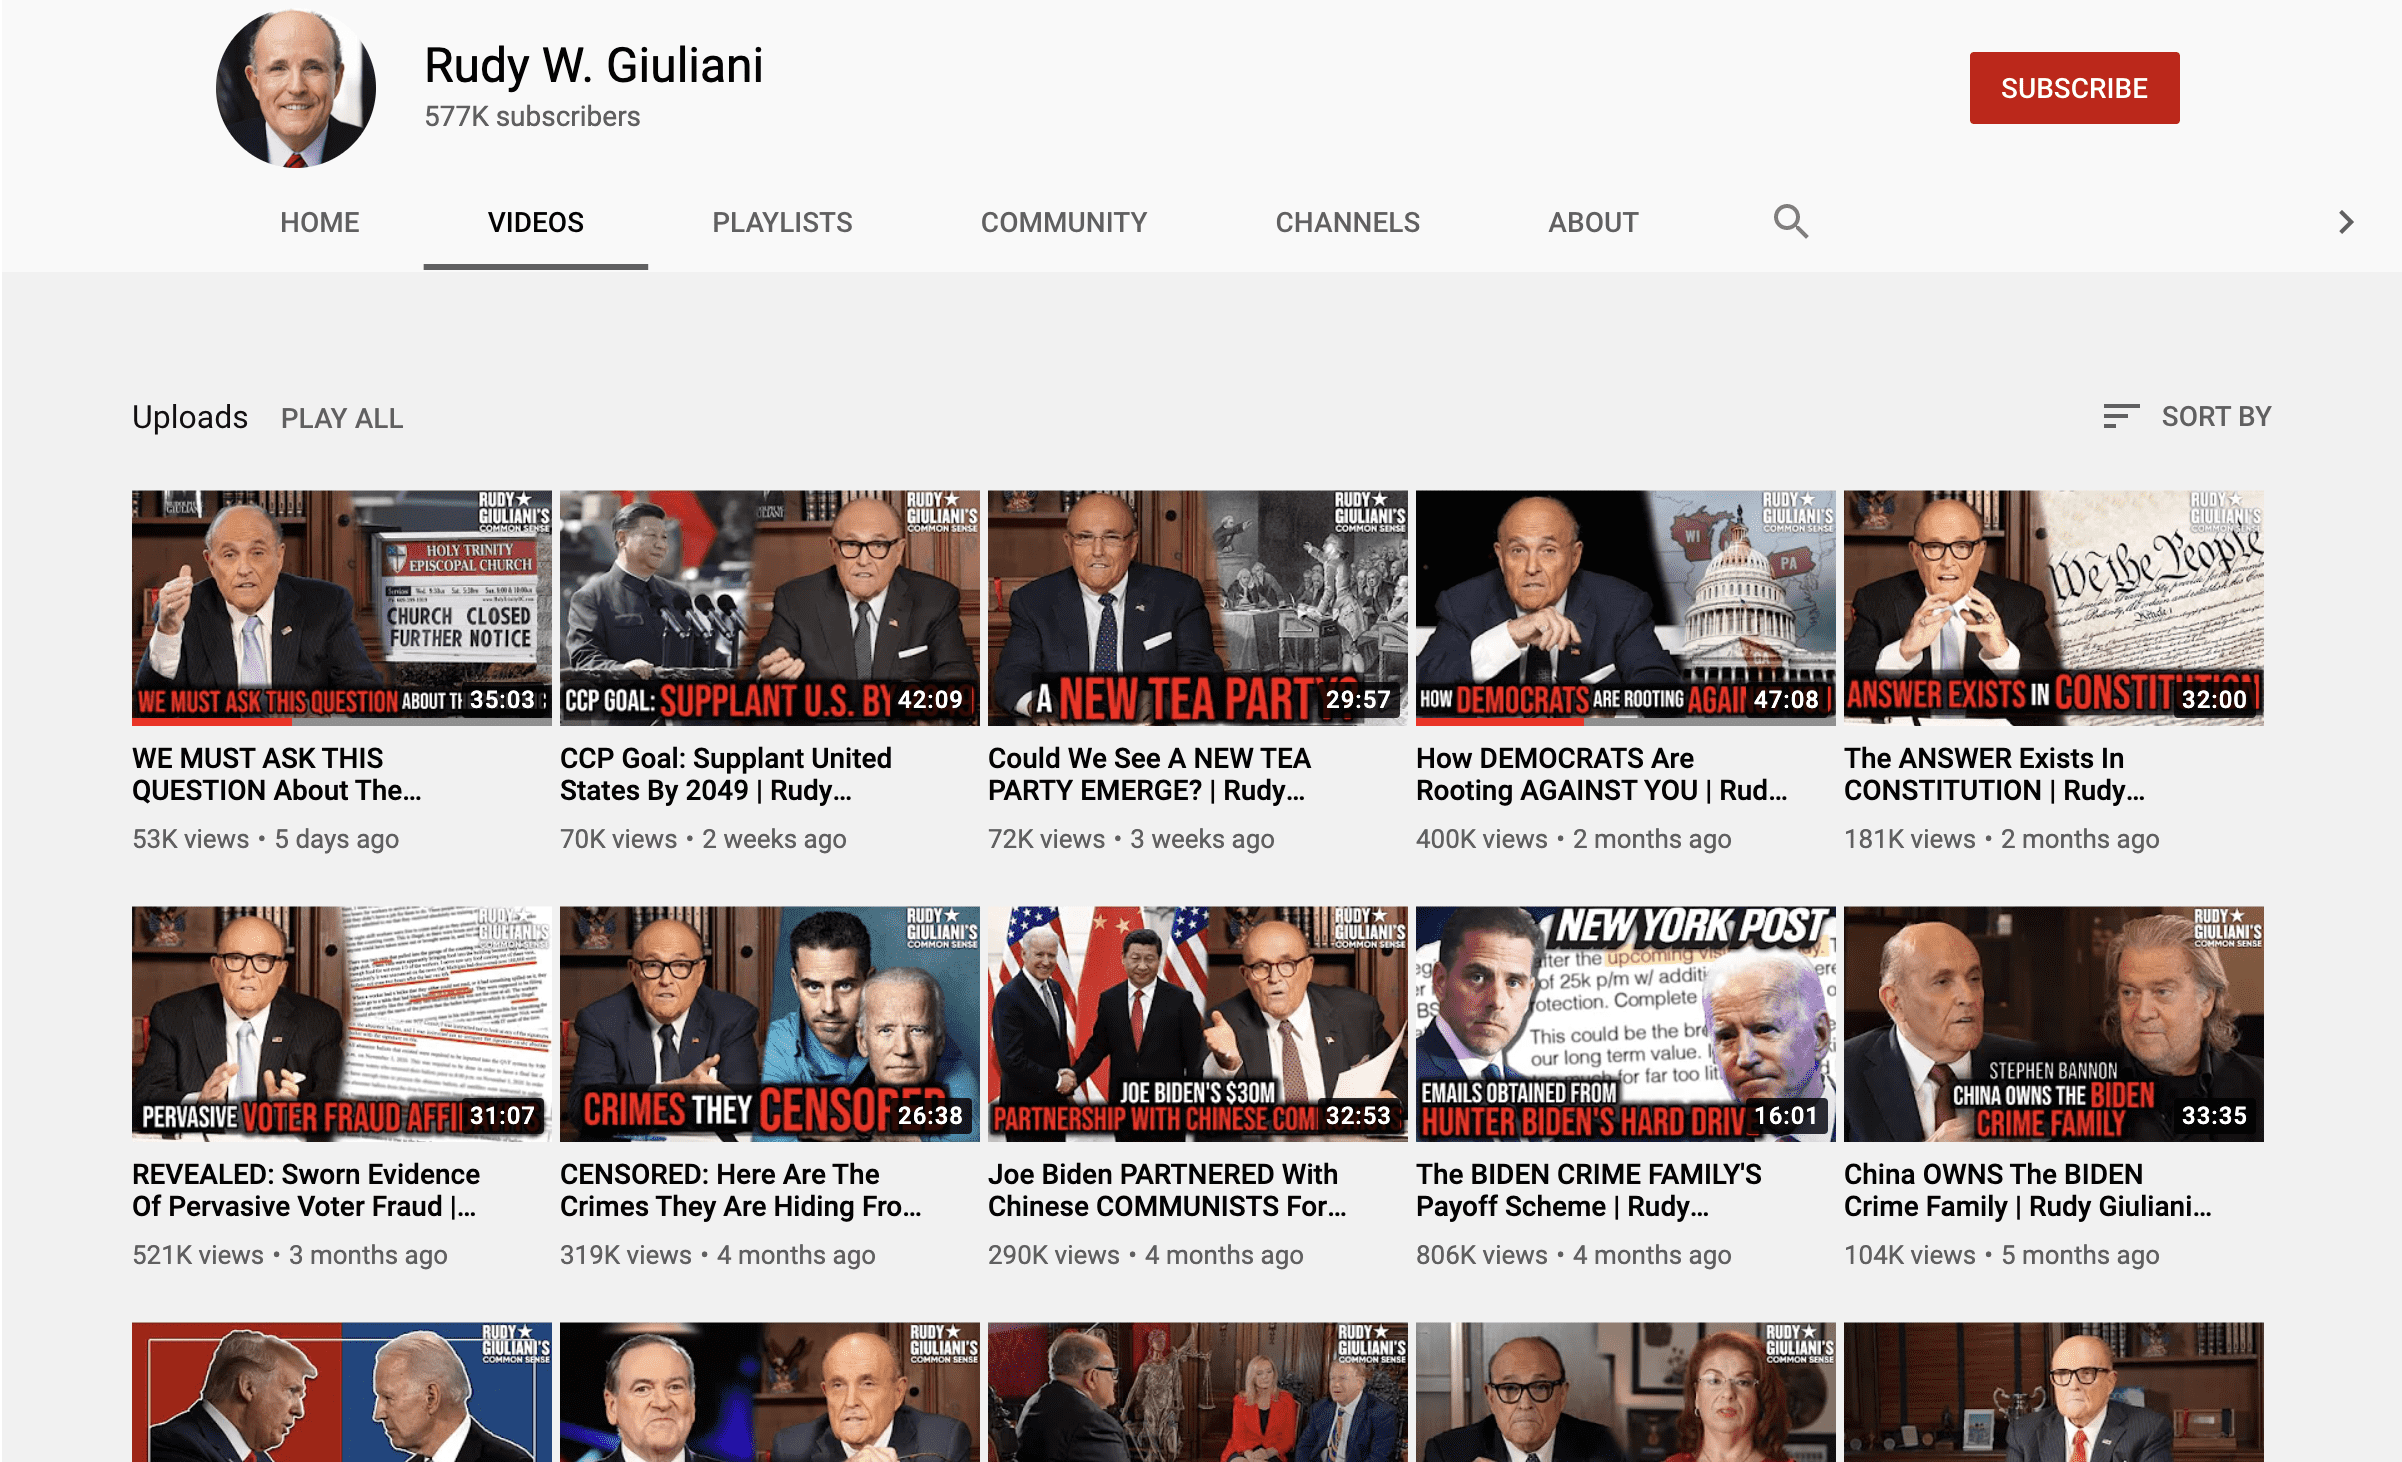Switch to the Home tab
The width and height of the screenshot is (2402, 1462).
pyautogui.click(x=319, y=222)
